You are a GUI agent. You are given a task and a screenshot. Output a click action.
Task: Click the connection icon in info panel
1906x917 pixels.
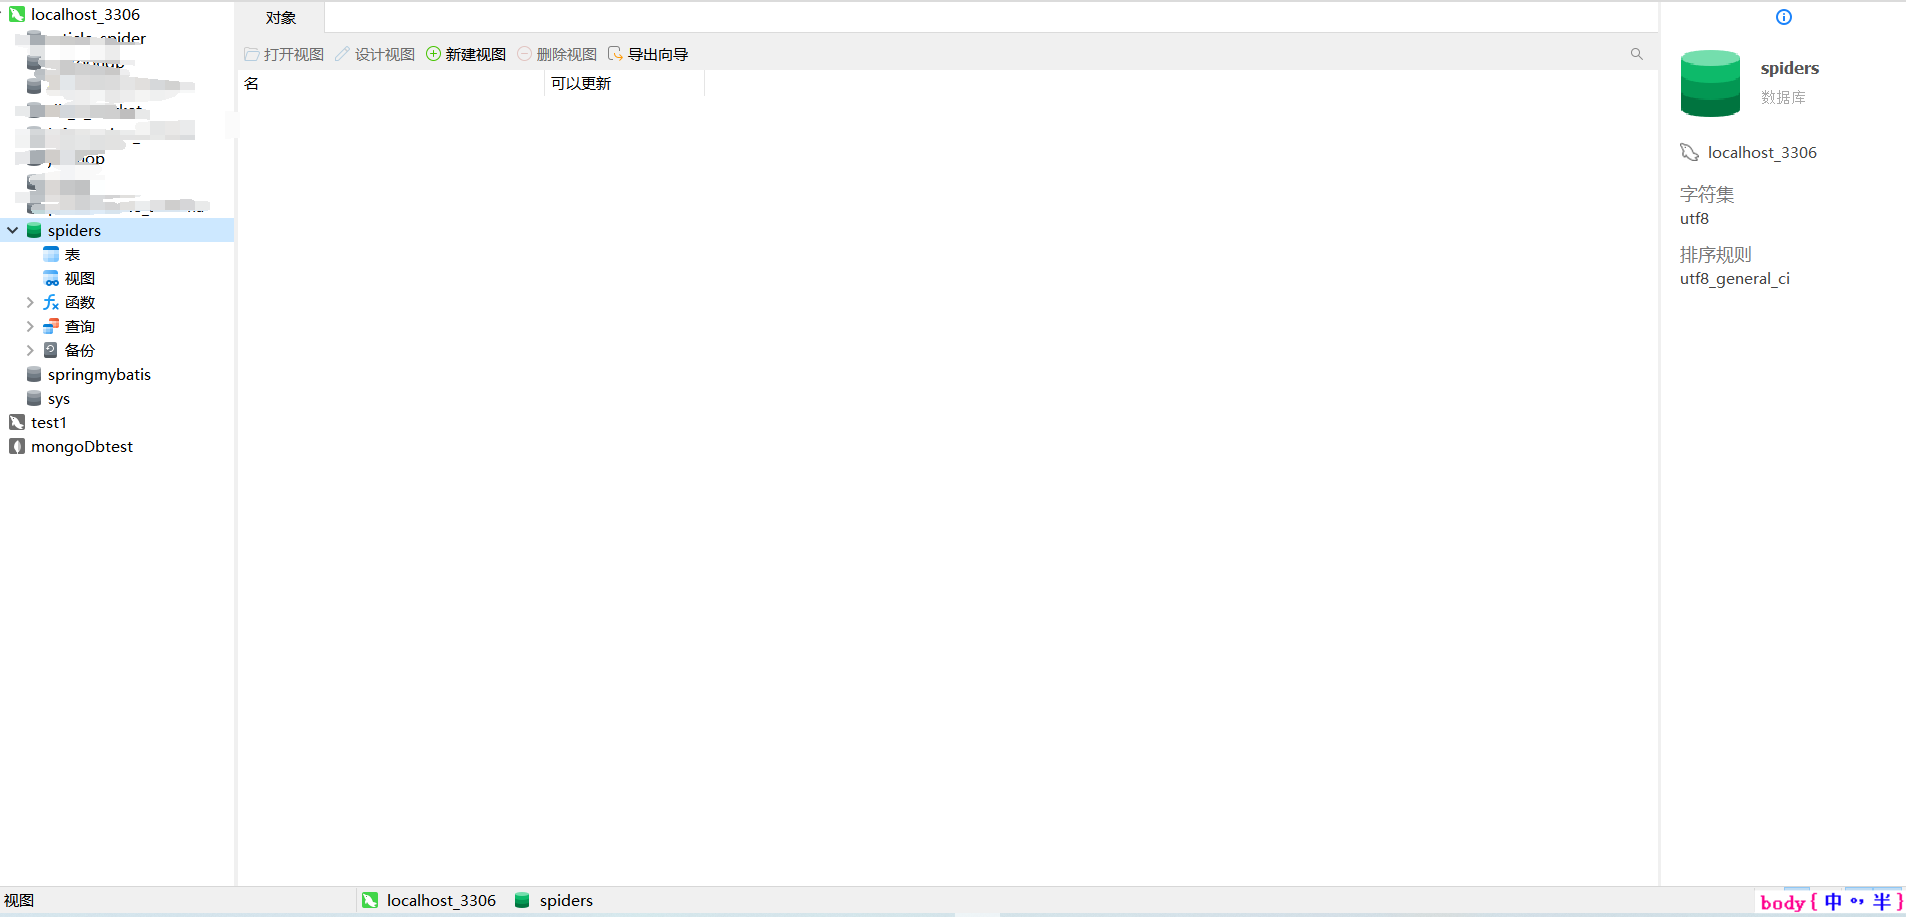1689,152
